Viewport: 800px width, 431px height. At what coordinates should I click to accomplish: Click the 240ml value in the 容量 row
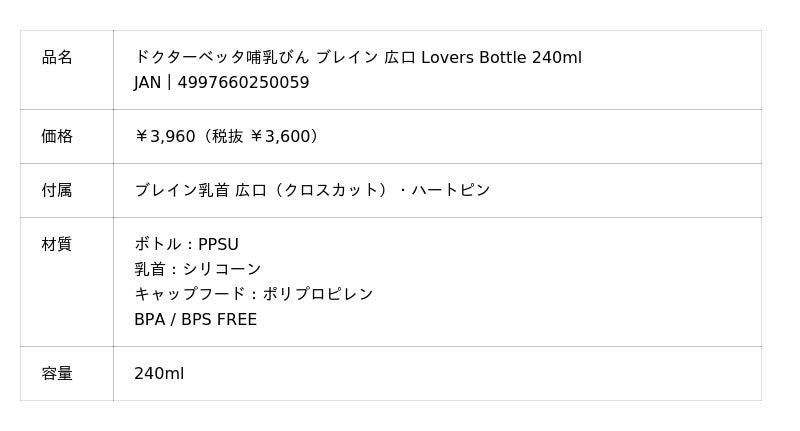[x=159, y=374]
